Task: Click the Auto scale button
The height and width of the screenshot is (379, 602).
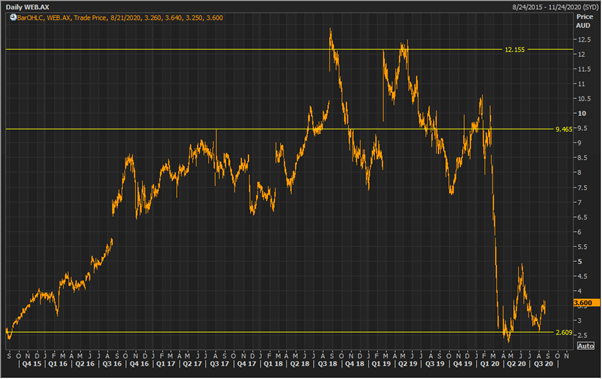Action: (x=585, y=346)
